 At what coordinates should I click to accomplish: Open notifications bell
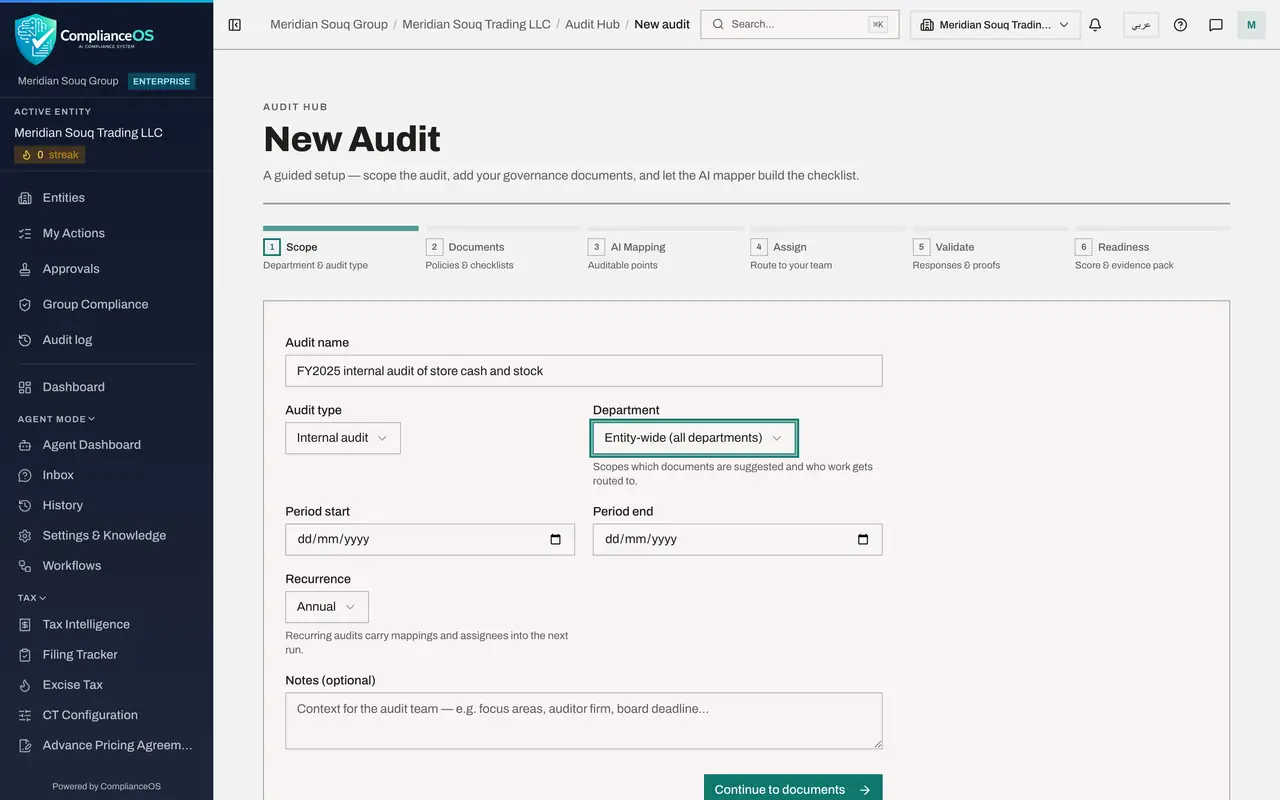click(1095, 25)
